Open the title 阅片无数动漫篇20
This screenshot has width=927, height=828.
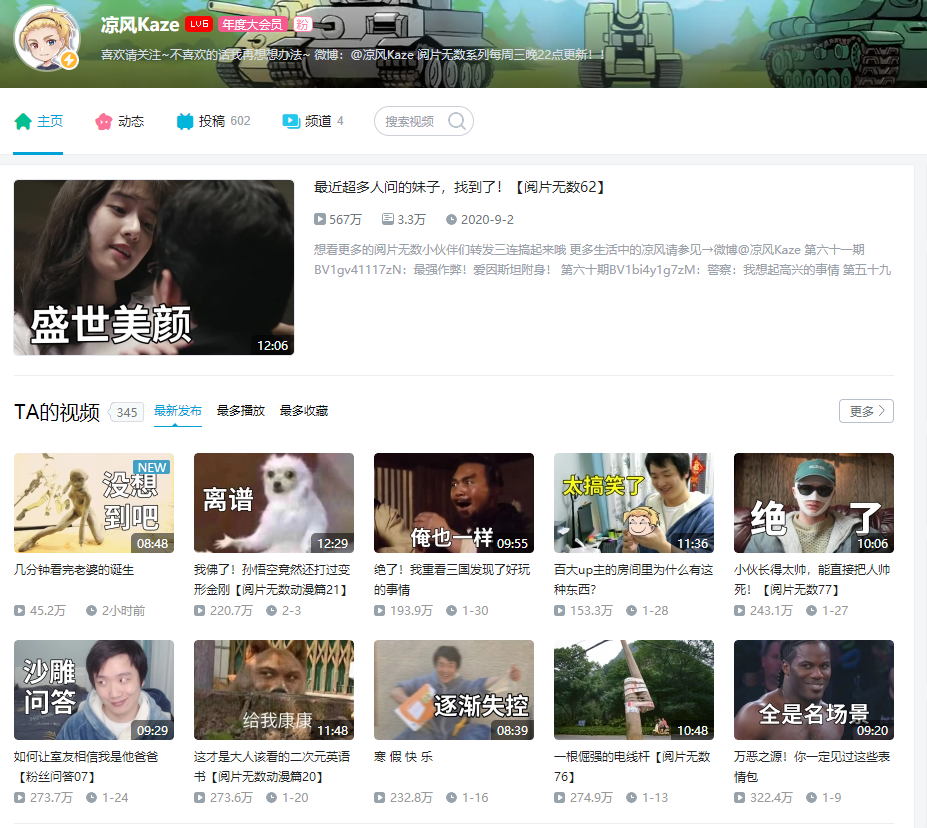(x=272, y=767)
